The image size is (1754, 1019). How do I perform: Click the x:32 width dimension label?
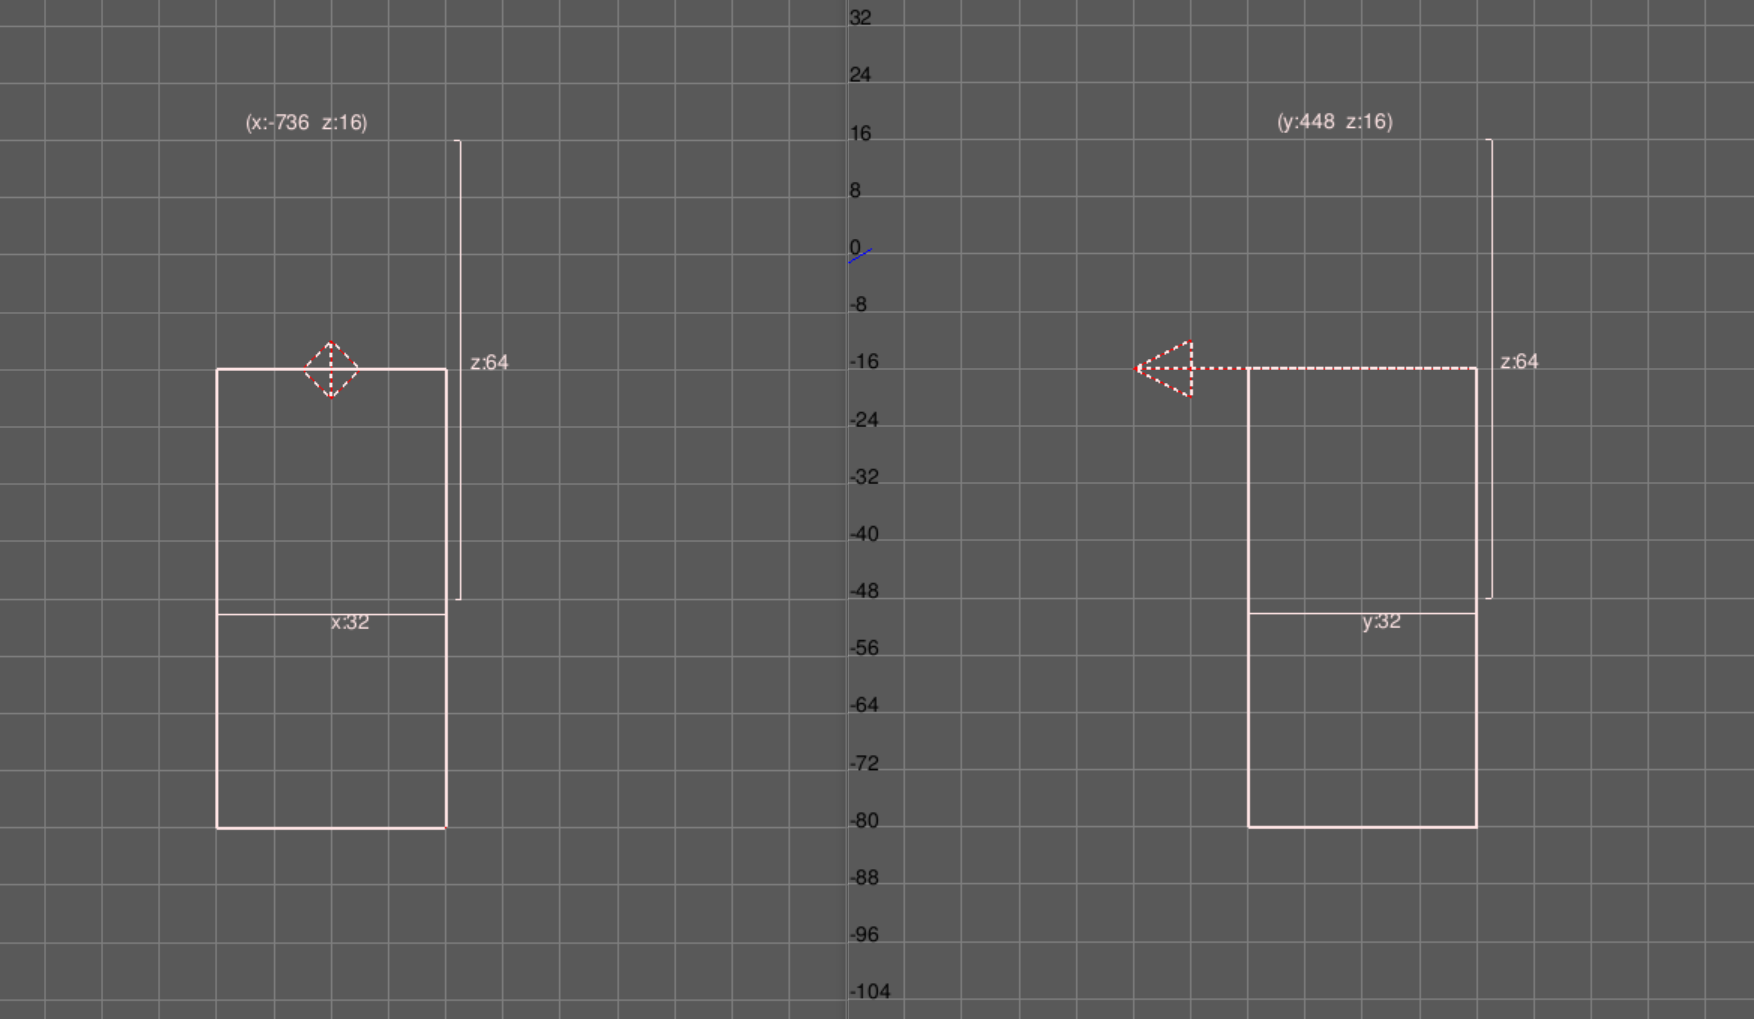pyautogui.click(x=350, y=622)
